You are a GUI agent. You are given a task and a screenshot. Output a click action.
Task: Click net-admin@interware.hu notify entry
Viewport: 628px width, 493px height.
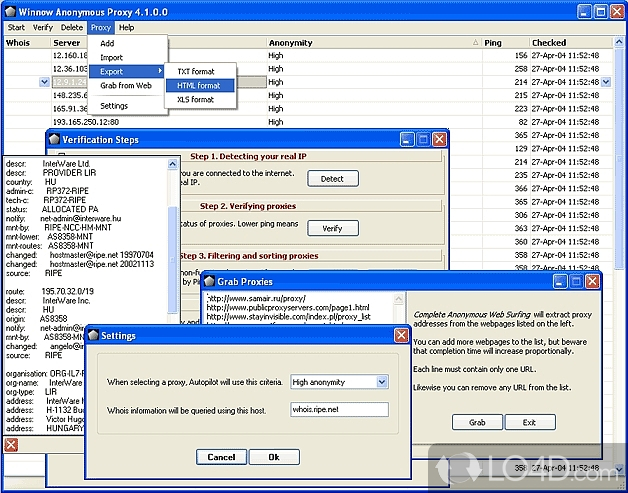(x=81, y=219)
